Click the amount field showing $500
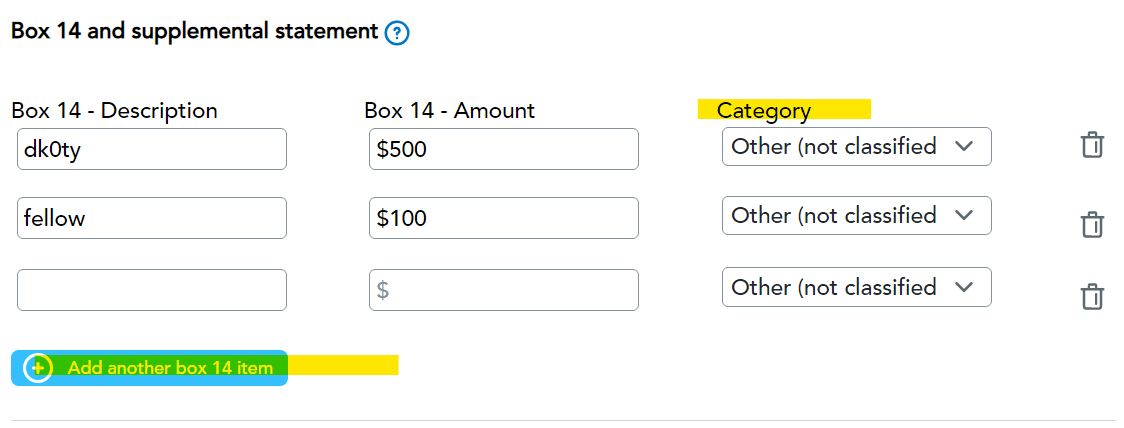 [503, 149]
